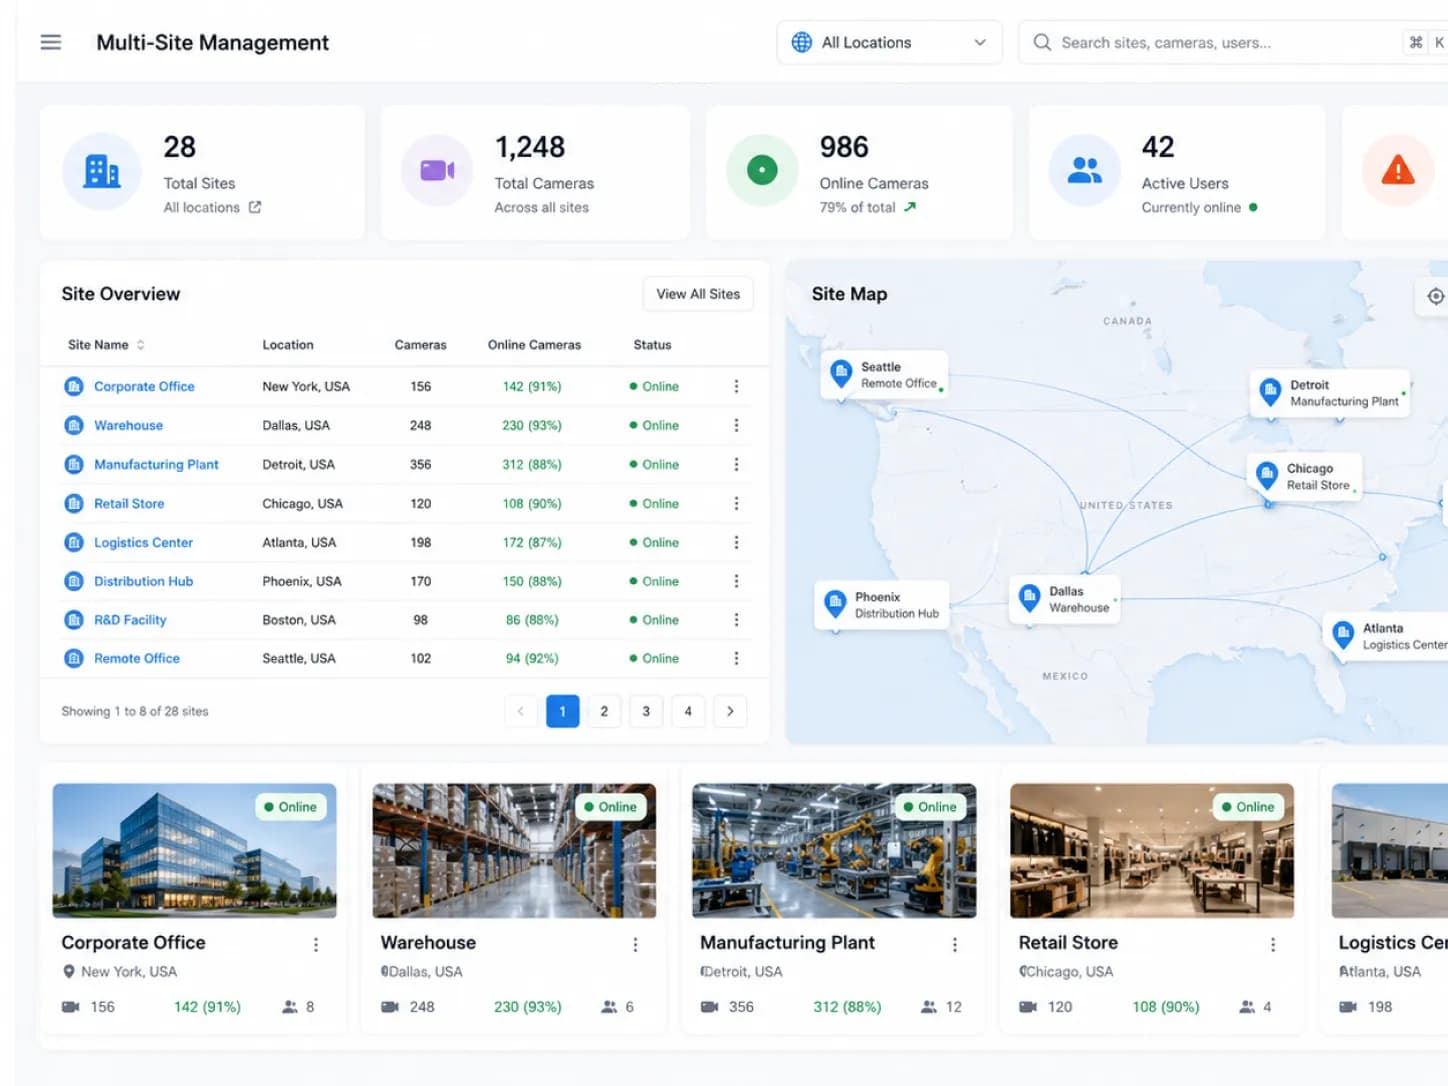Viewport: 1448px width, 1086px height.
Task: Open the Warehouse site link in table
Action: [128, 425]
